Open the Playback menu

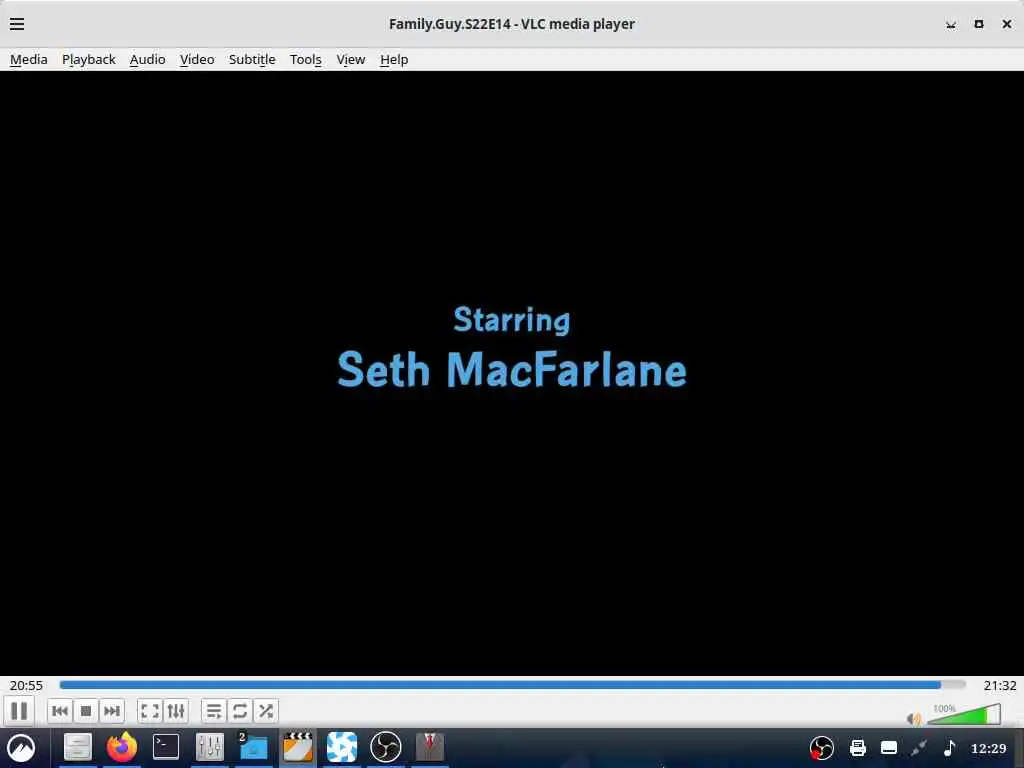pyautogui.click(x=89, y=59)
